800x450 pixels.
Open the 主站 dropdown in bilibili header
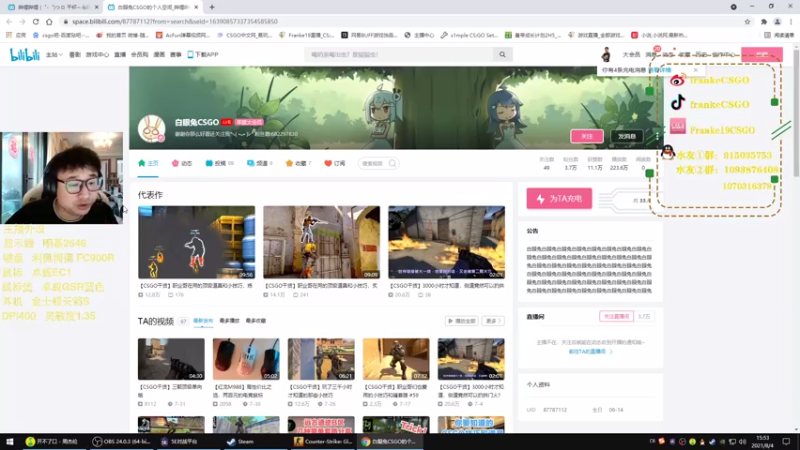pos(54,55)
